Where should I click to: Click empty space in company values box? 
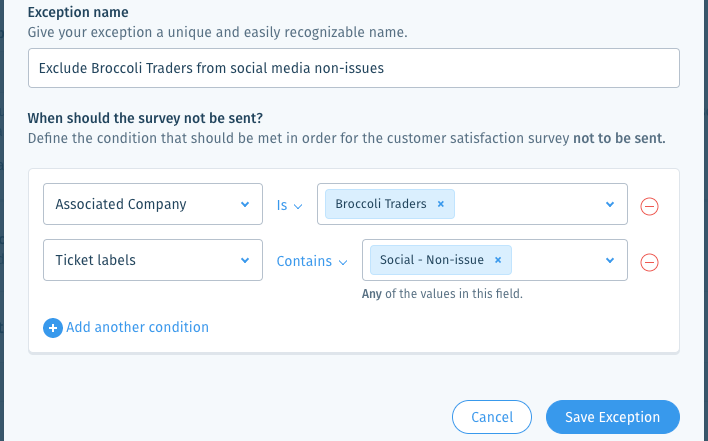(528, 204)
